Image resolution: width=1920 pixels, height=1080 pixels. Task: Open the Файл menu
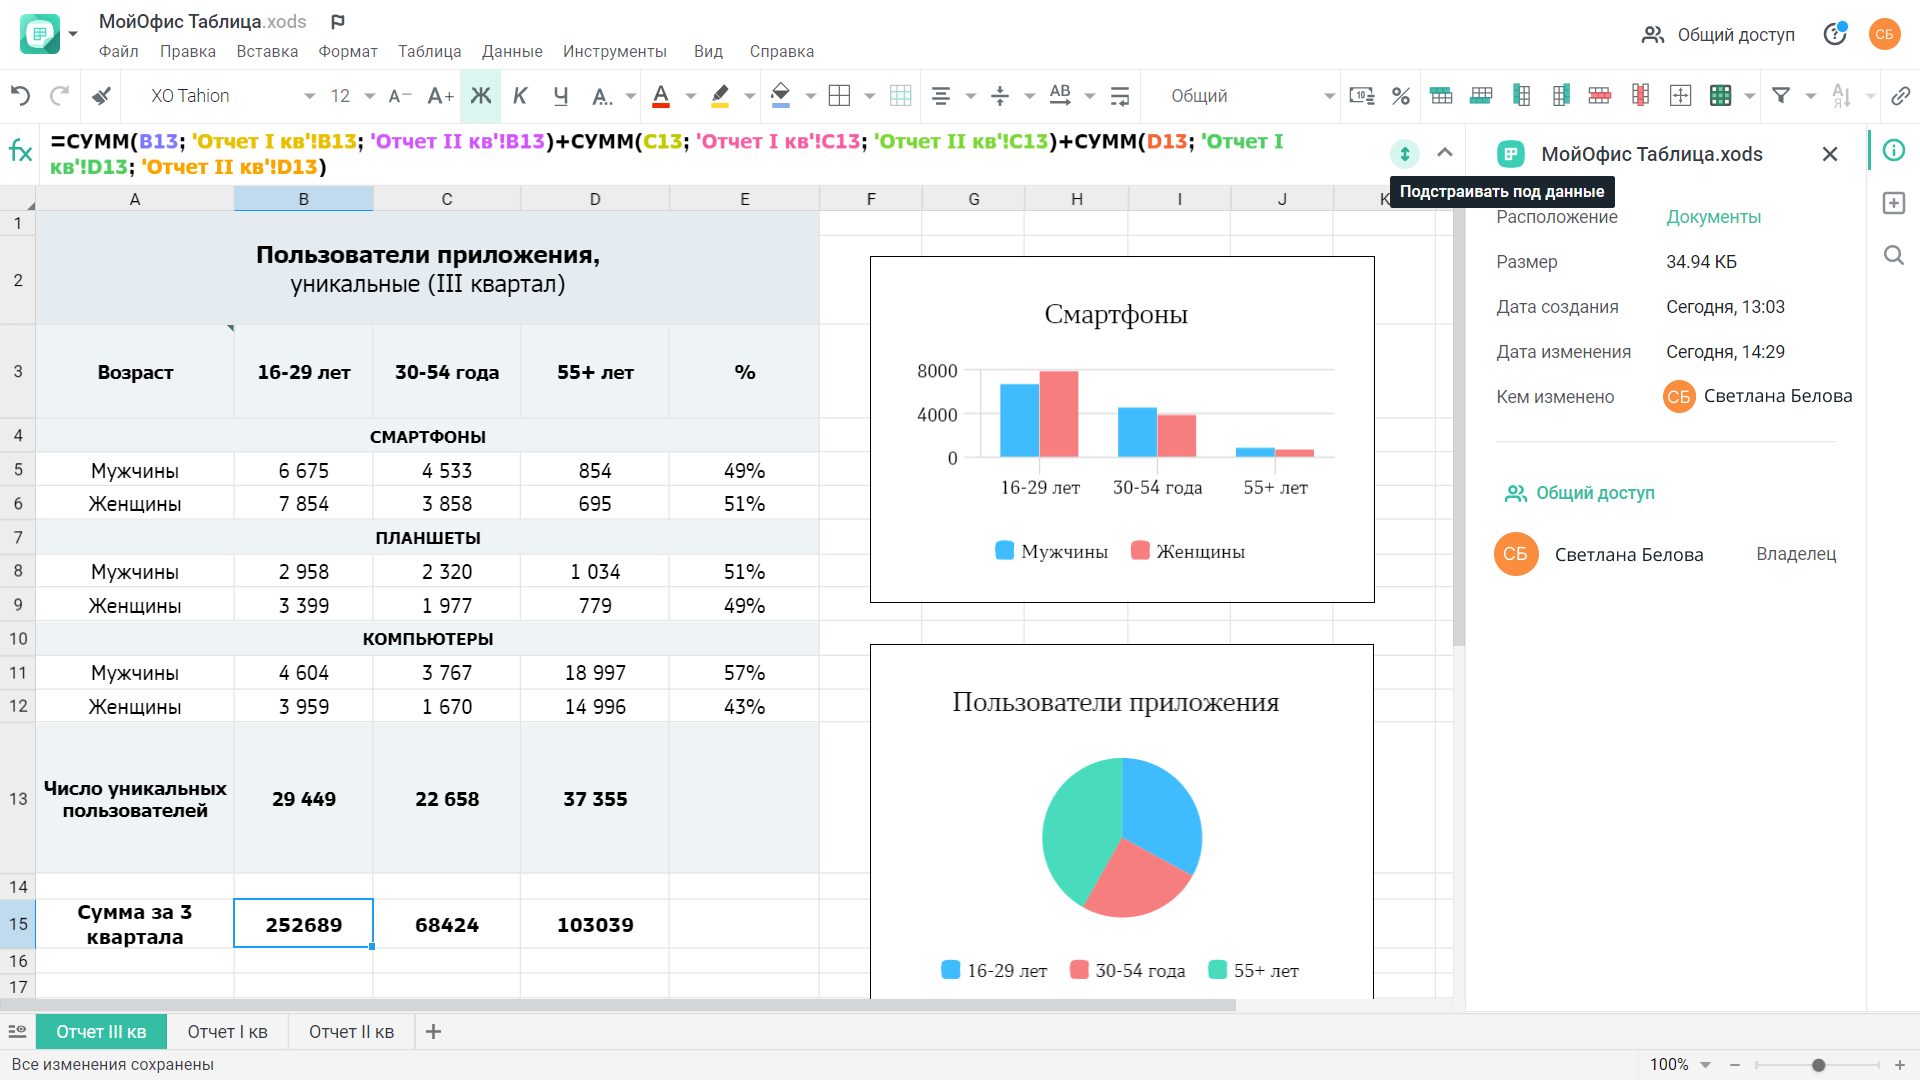(x=119, y=51)
